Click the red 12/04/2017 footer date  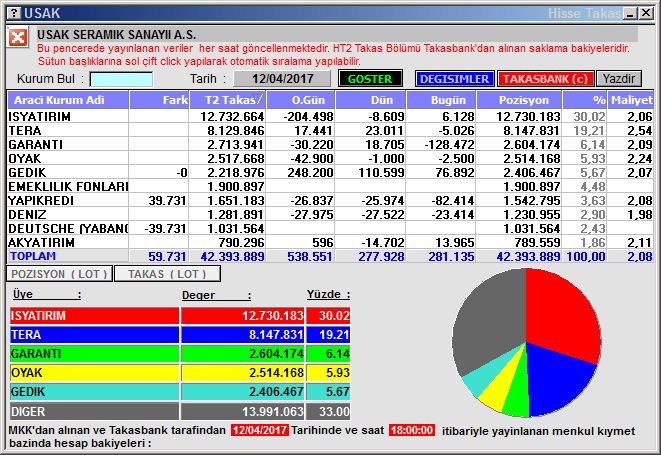coord(260,430)
